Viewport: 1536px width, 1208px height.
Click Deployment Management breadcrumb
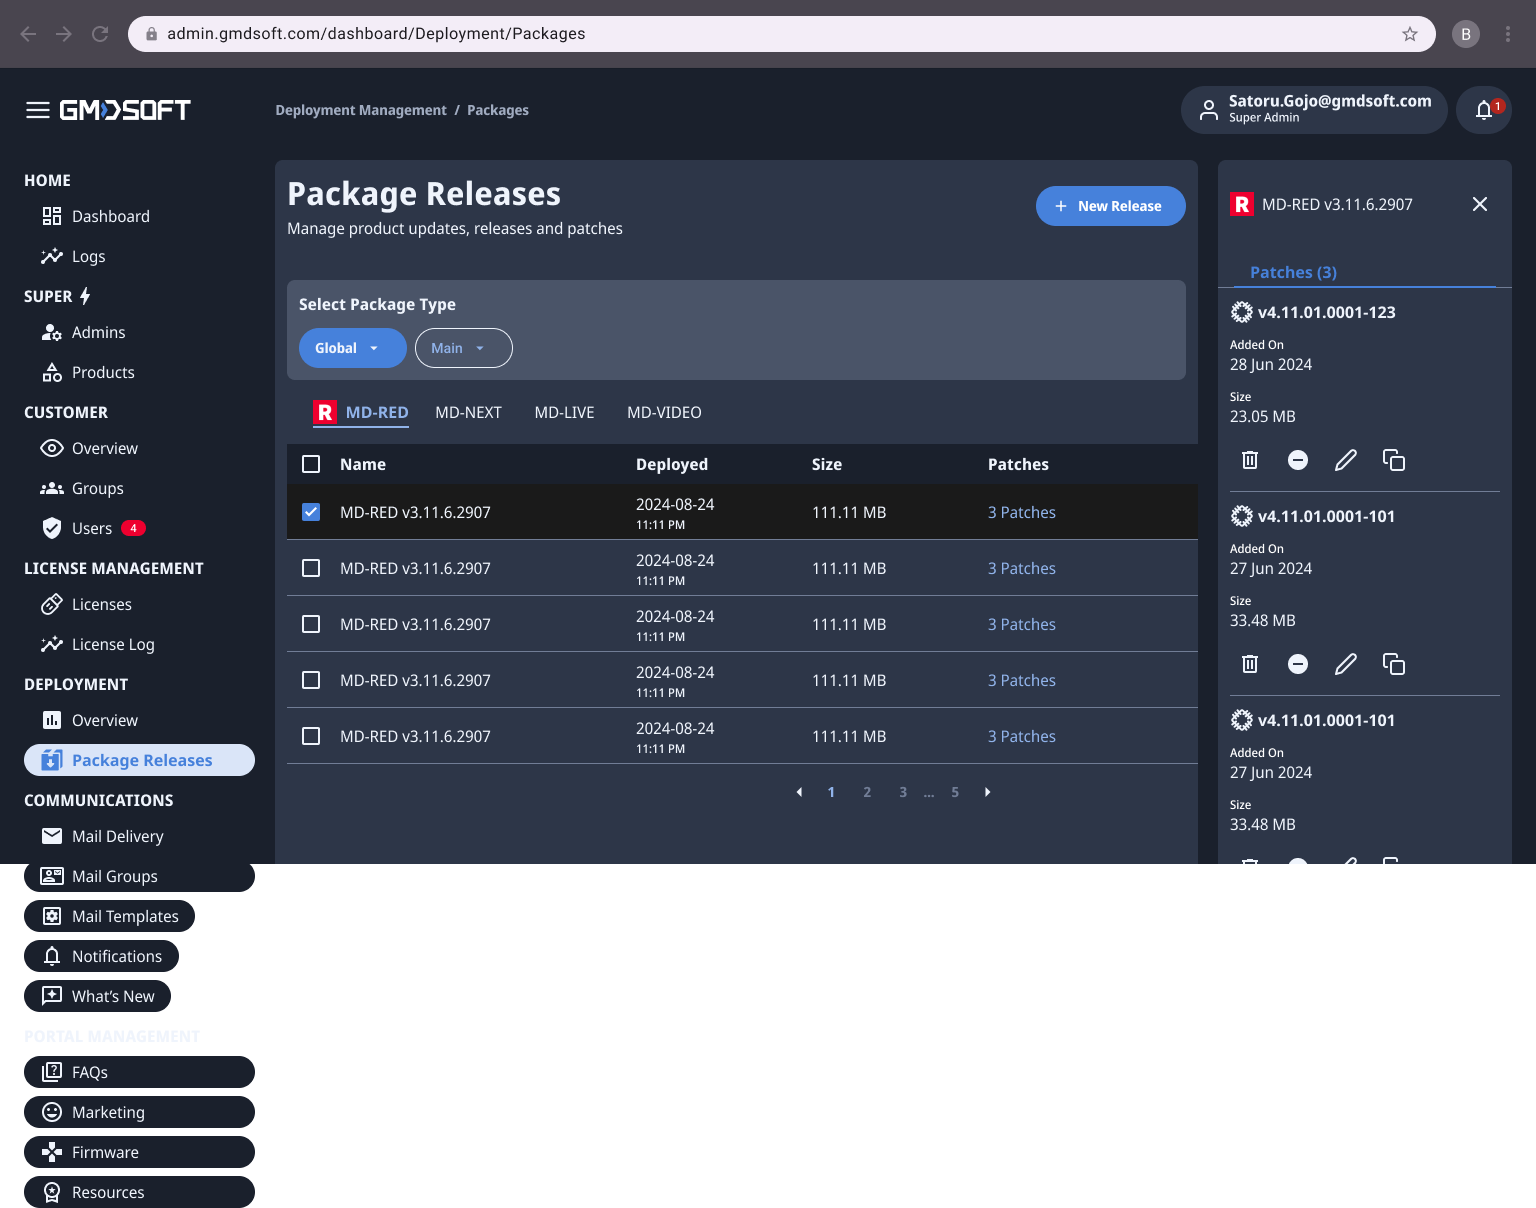(361, 110)
